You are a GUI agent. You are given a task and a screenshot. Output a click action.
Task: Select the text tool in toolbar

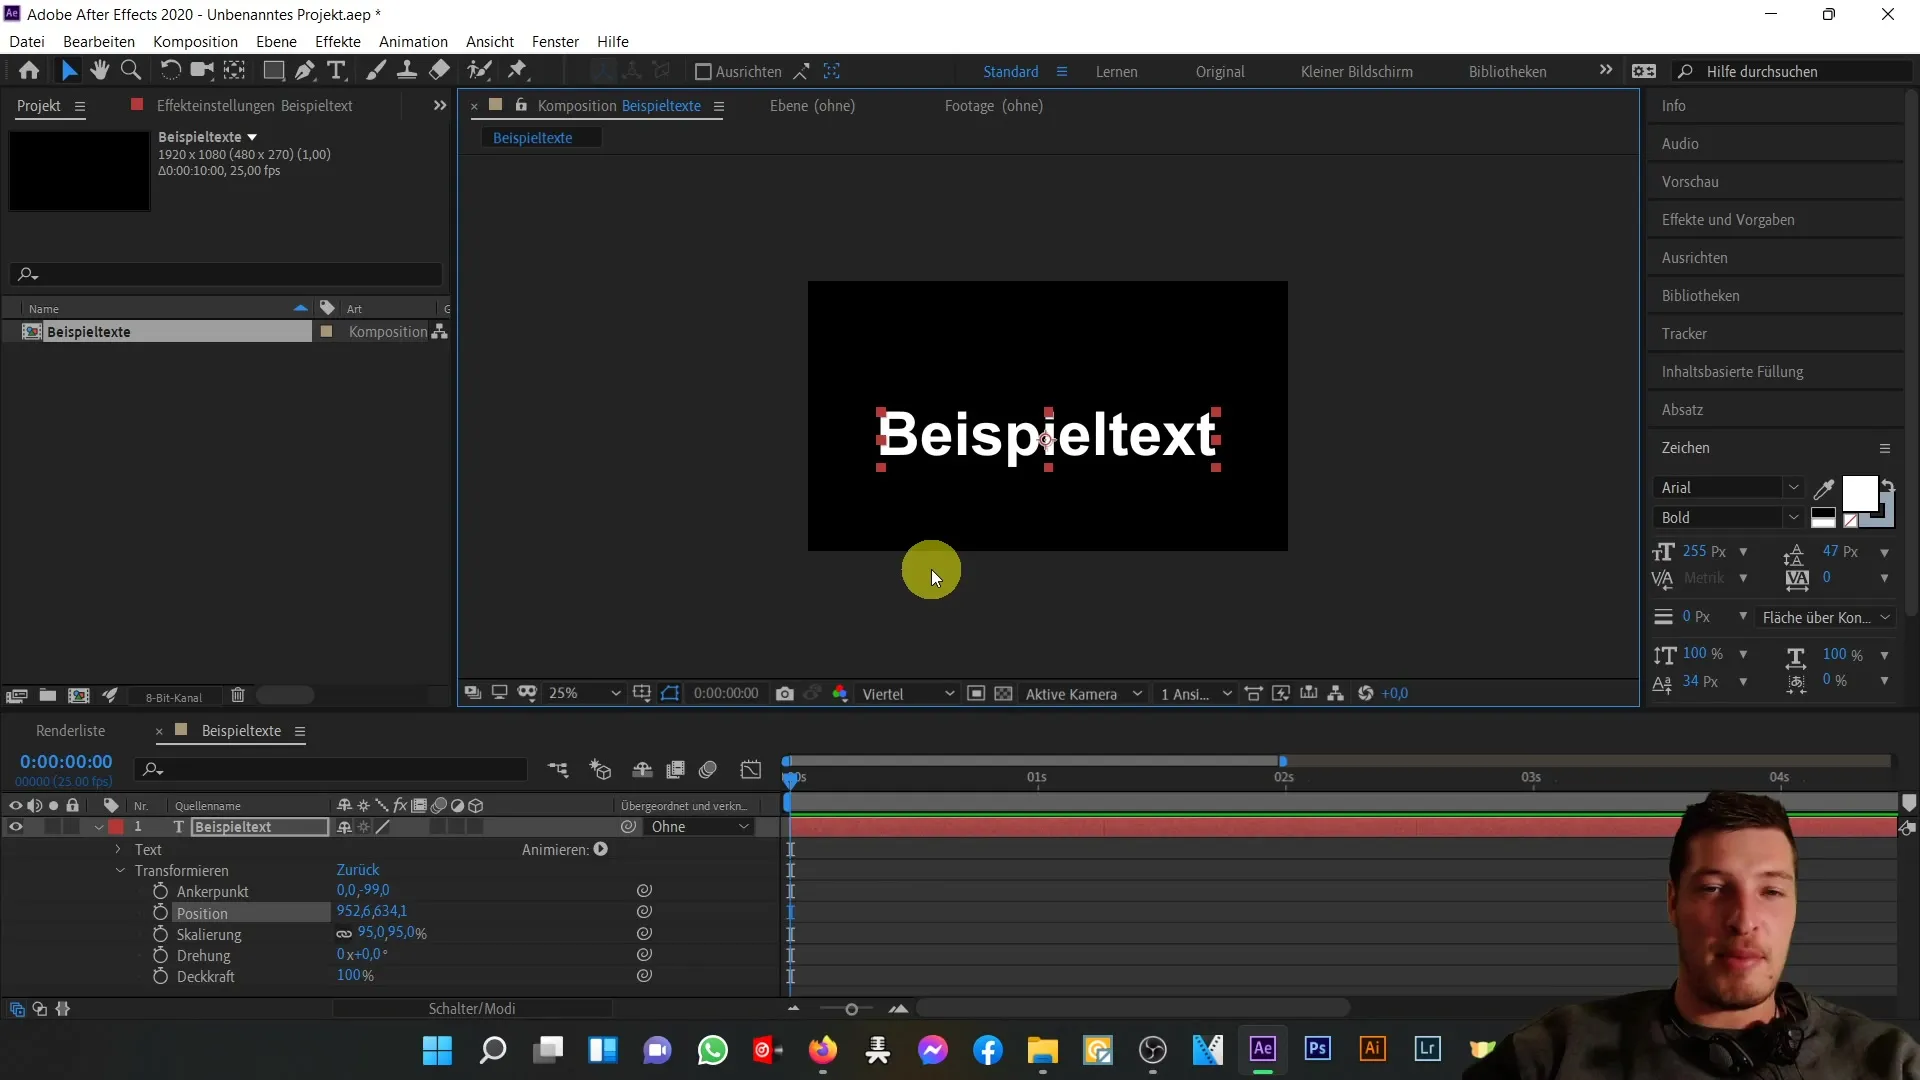335,71
